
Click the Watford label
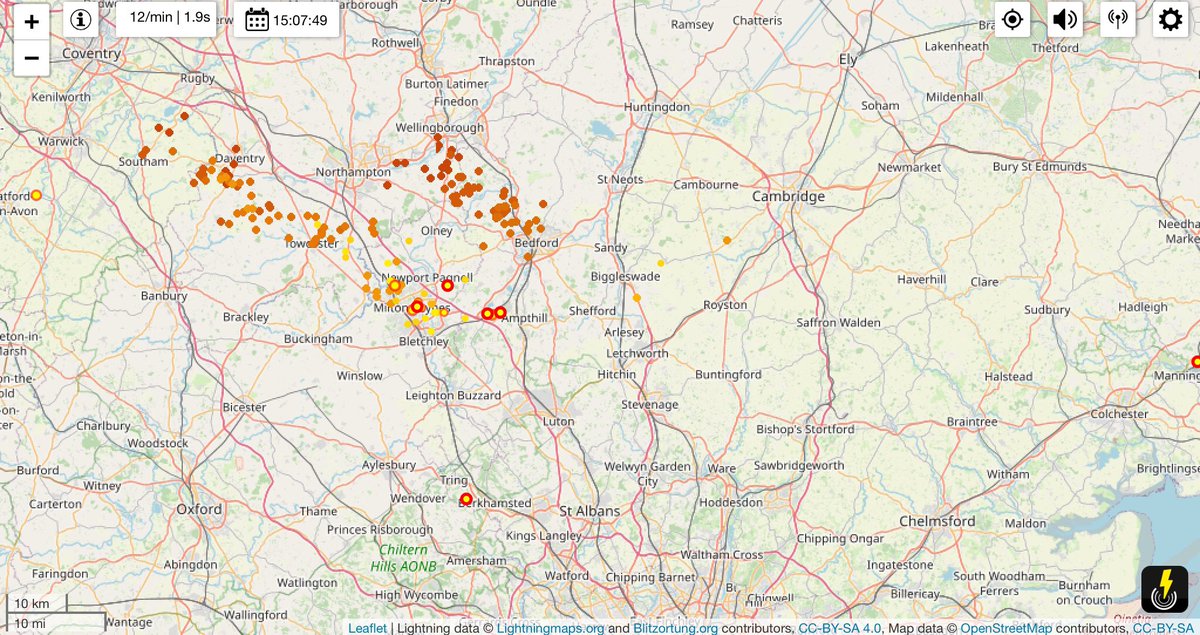(567, 576)
